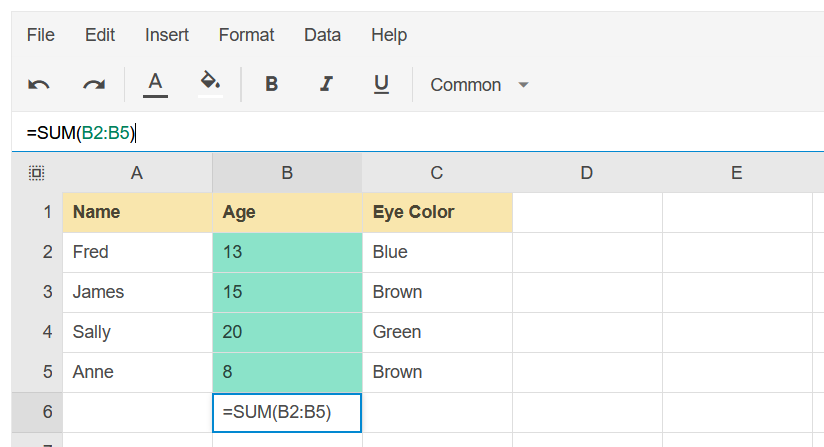This screenshot has height=447, width=824.
Task: Select column B header
Action: [287, 173]
